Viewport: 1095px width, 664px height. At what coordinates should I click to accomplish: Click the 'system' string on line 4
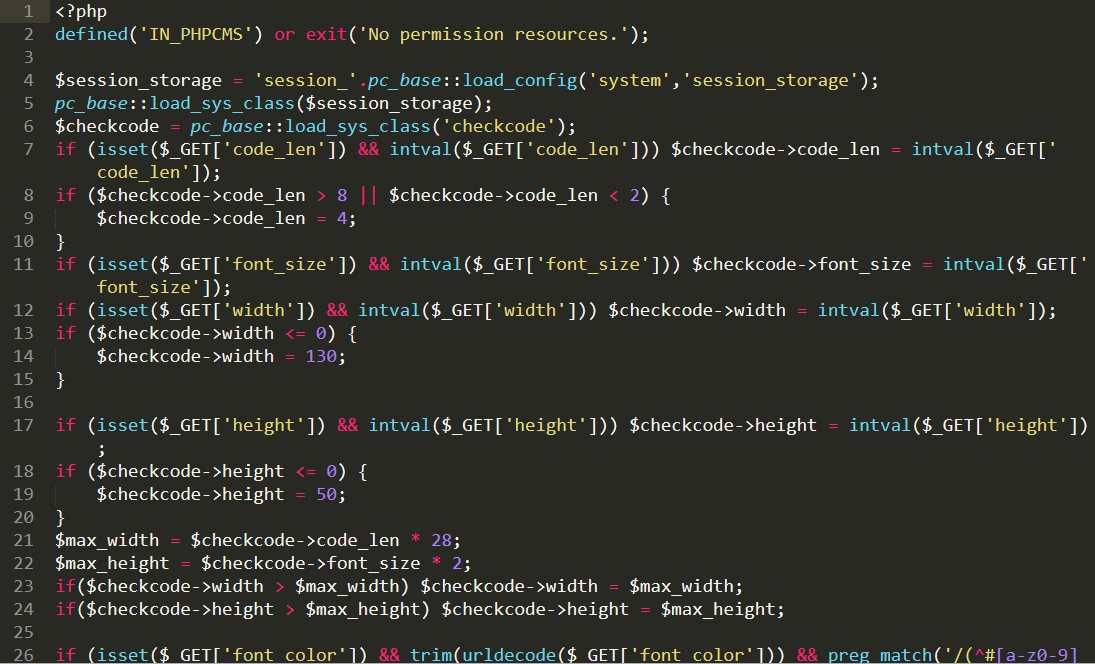point(629,80)
